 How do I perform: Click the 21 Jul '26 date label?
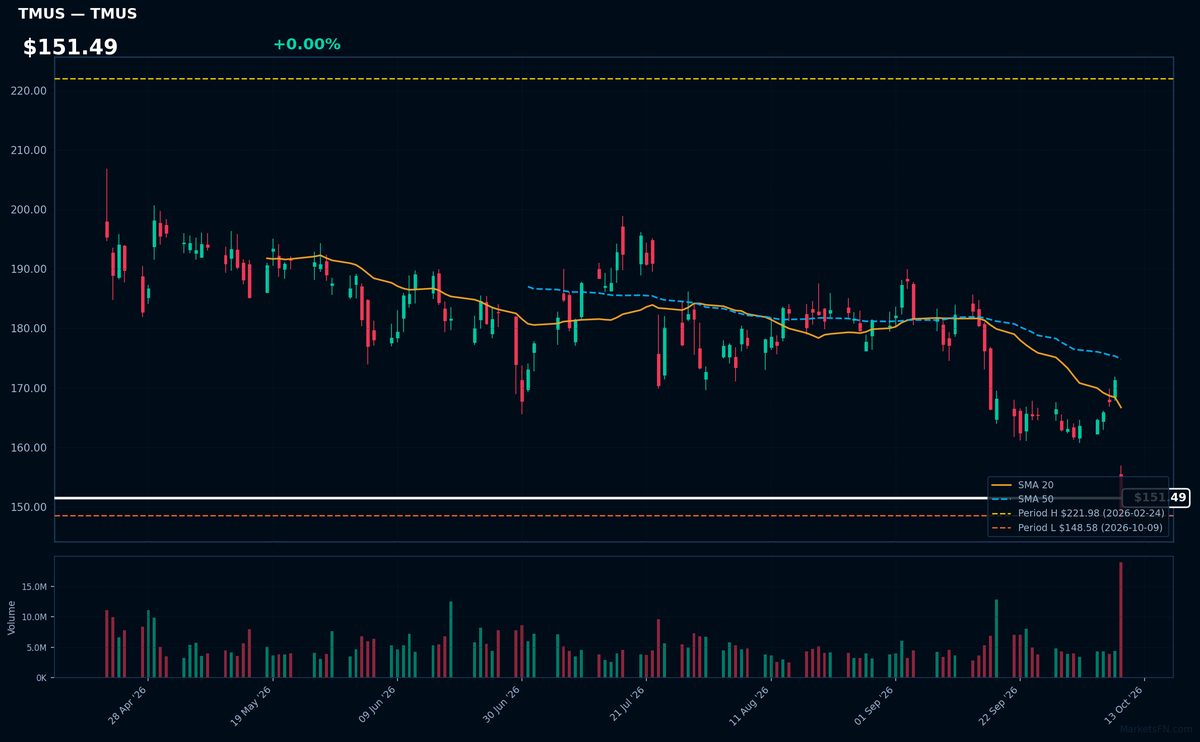(x=627, y=704)
